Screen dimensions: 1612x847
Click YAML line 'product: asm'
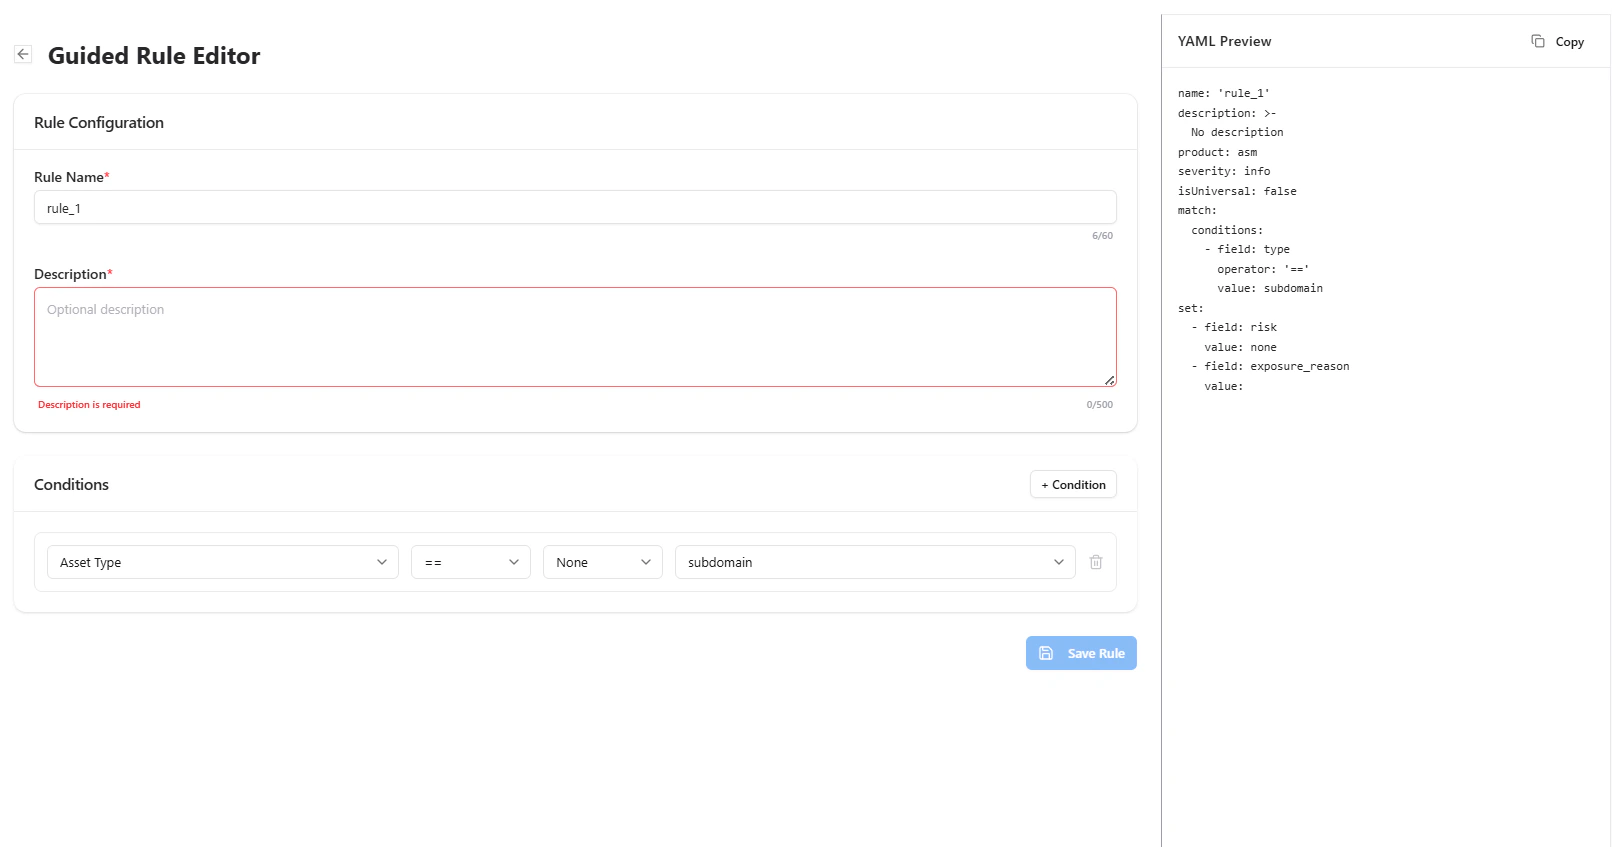(1217, 152)
